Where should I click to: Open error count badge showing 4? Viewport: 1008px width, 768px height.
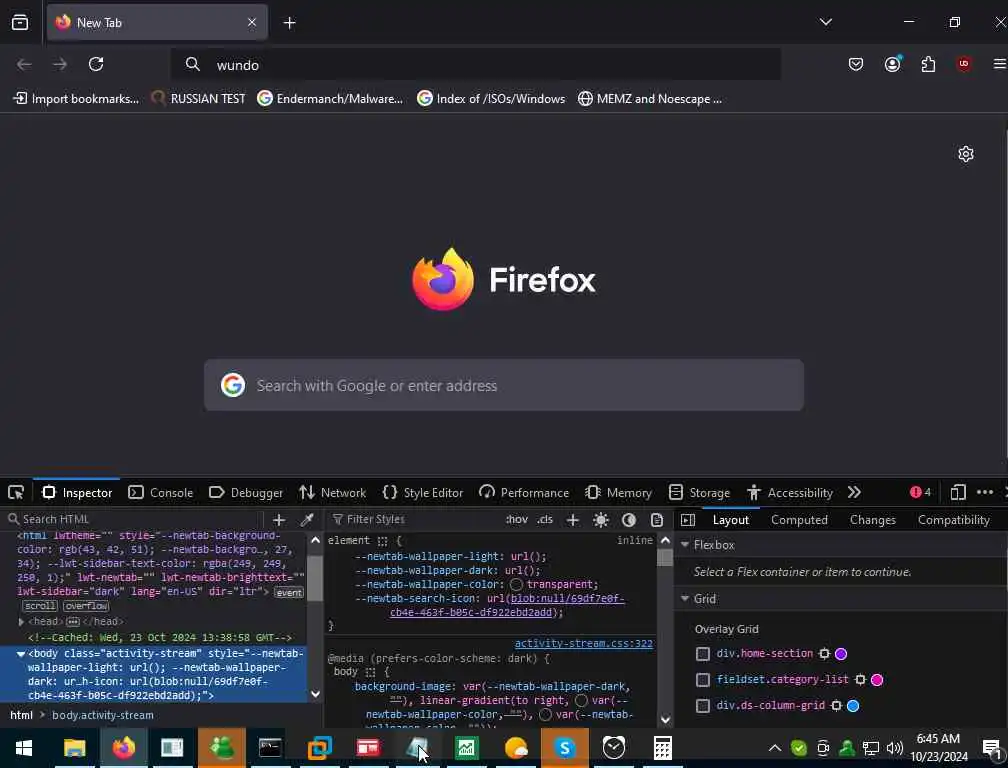pos(920,492)
